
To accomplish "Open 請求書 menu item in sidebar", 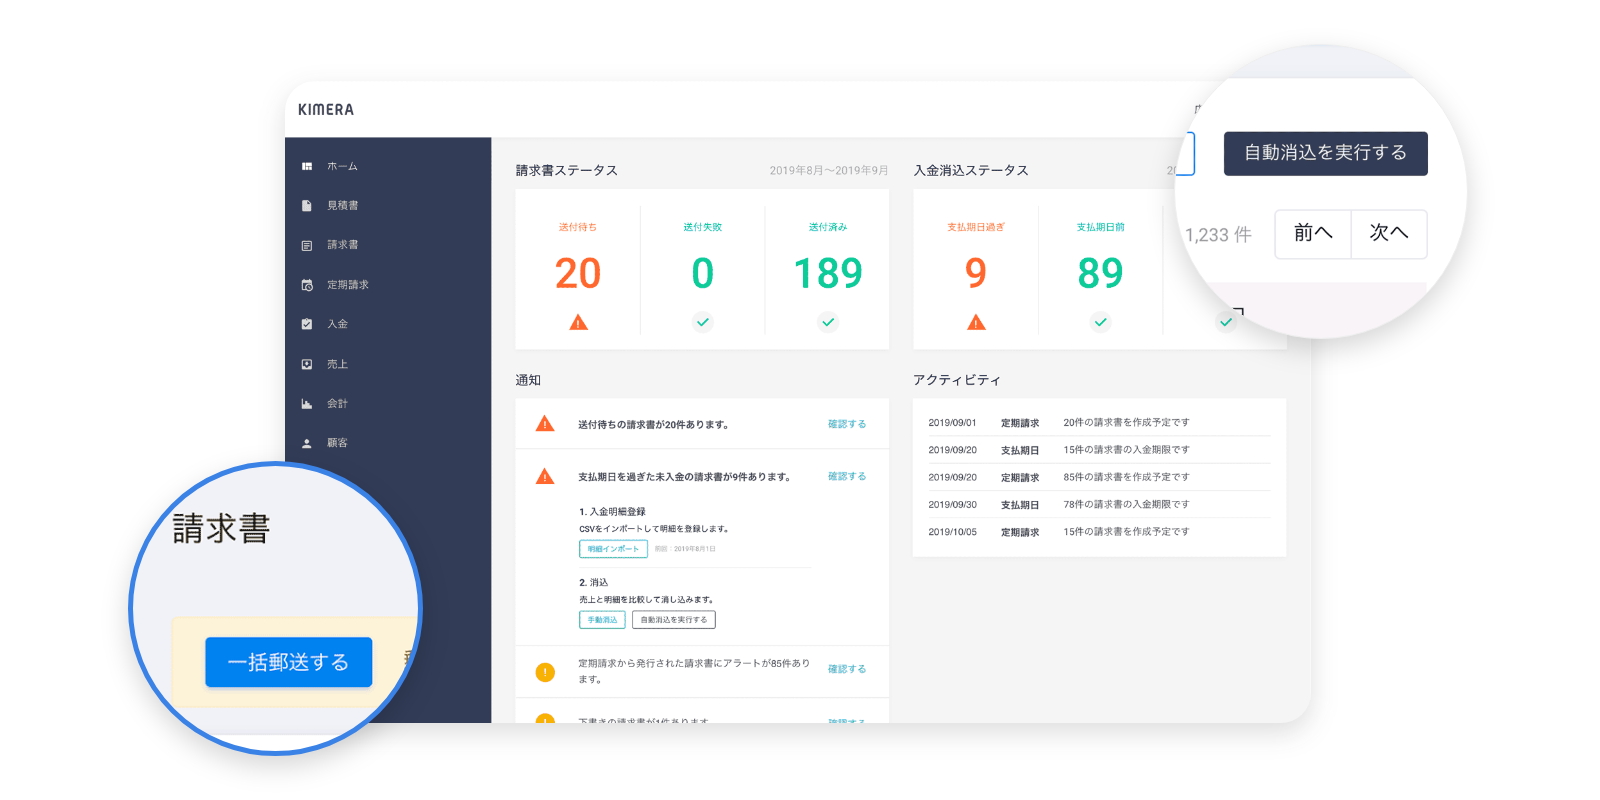I will [x=342, y=245].
